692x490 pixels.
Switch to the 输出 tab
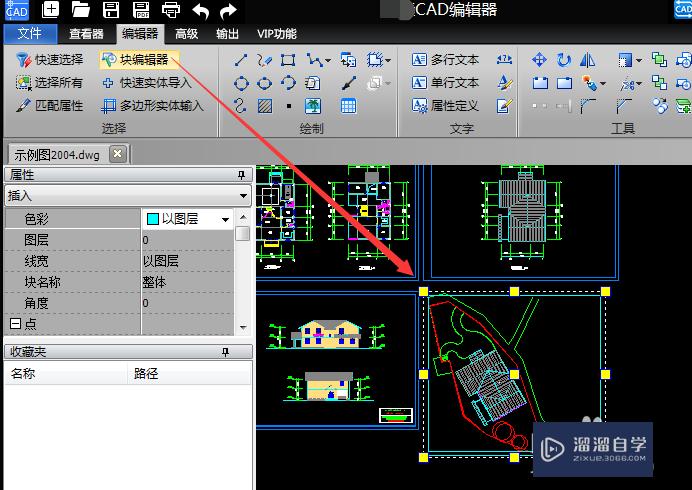pos(227,34)
